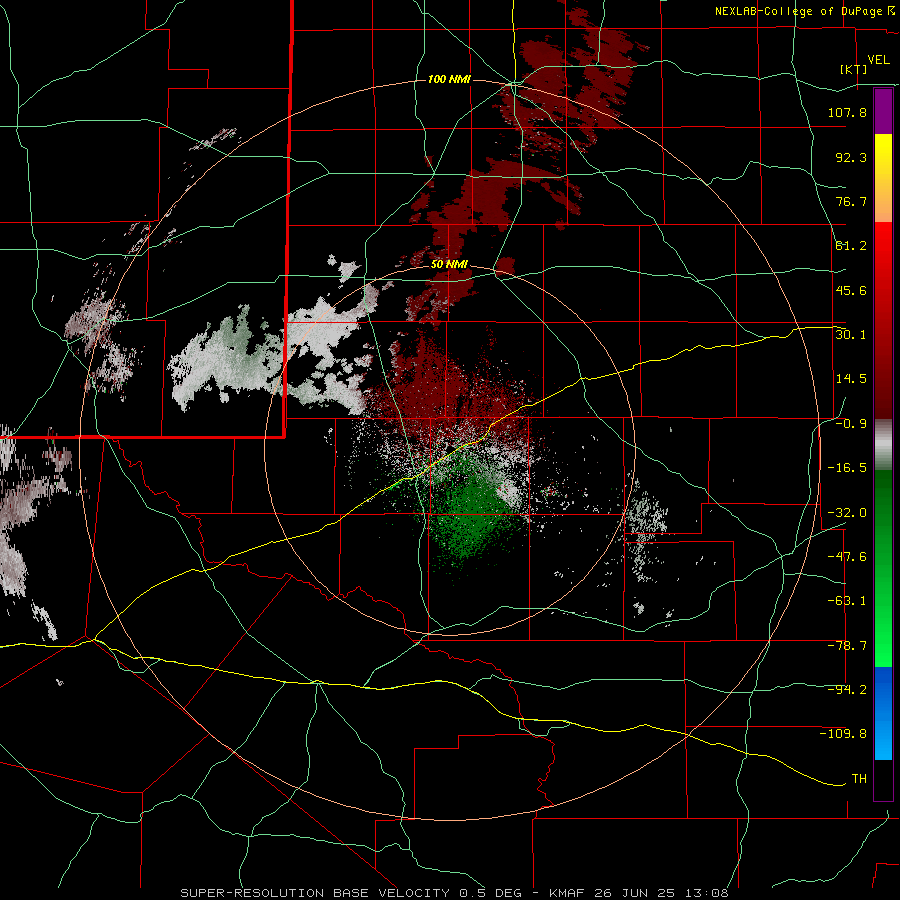Select the -32.0 velocity scale value
Screen dimensions: 900x900
click(847, 513)
